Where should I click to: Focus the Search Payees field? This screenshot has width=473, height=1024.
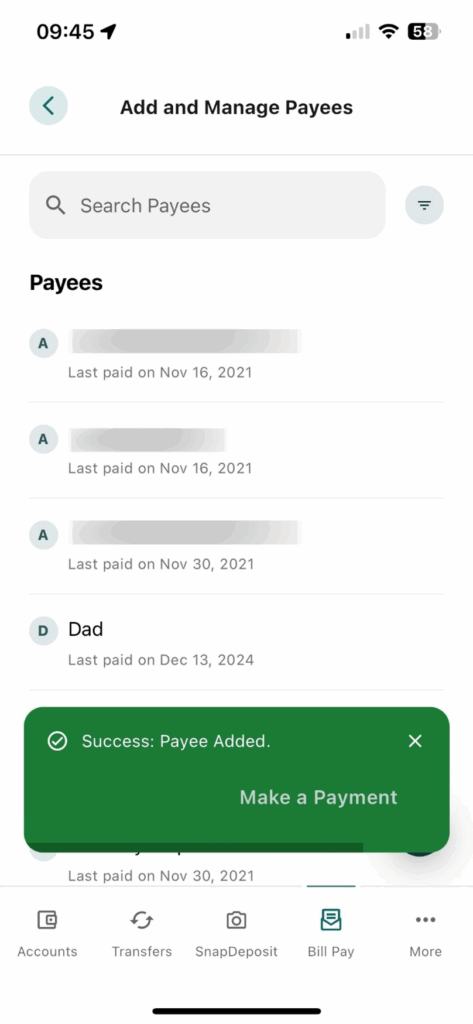tap(207, 205)
